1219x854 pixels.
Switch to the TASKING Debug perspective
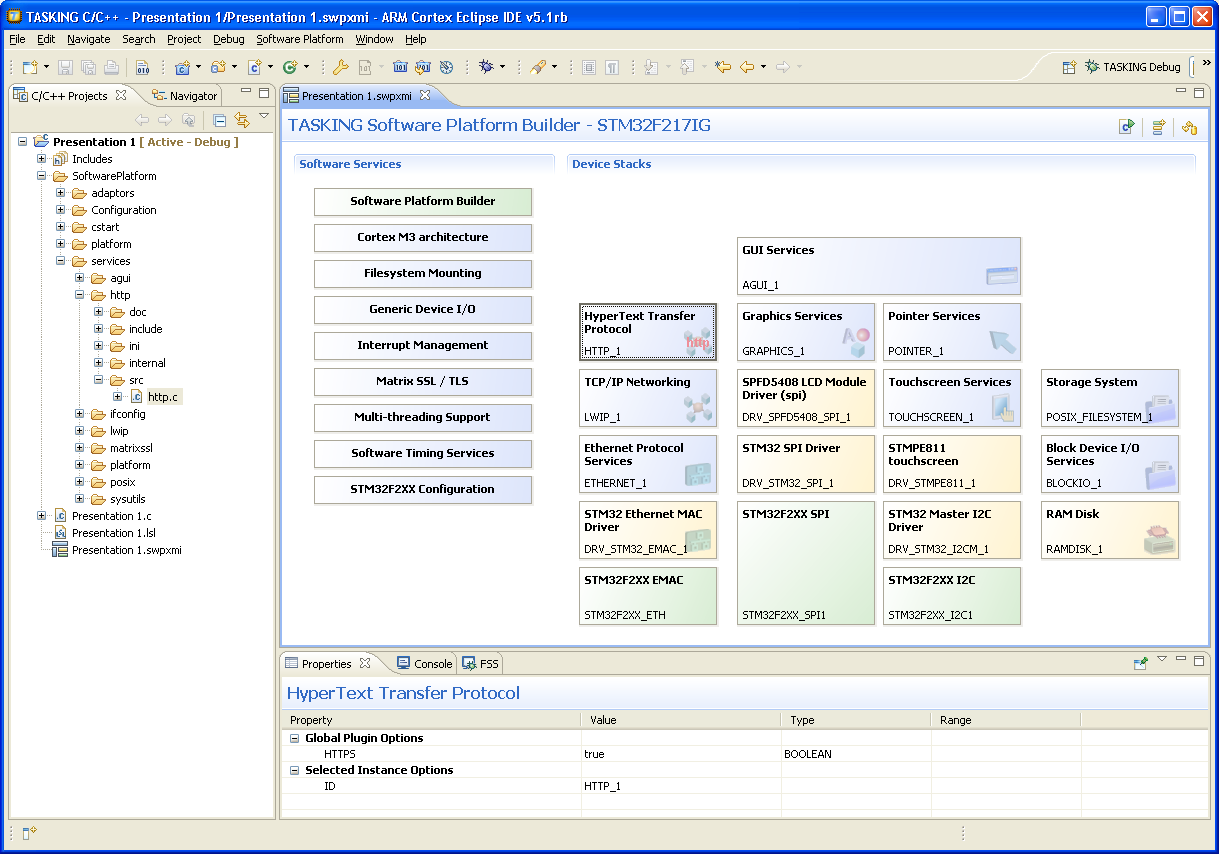(x=1132, y=67)
